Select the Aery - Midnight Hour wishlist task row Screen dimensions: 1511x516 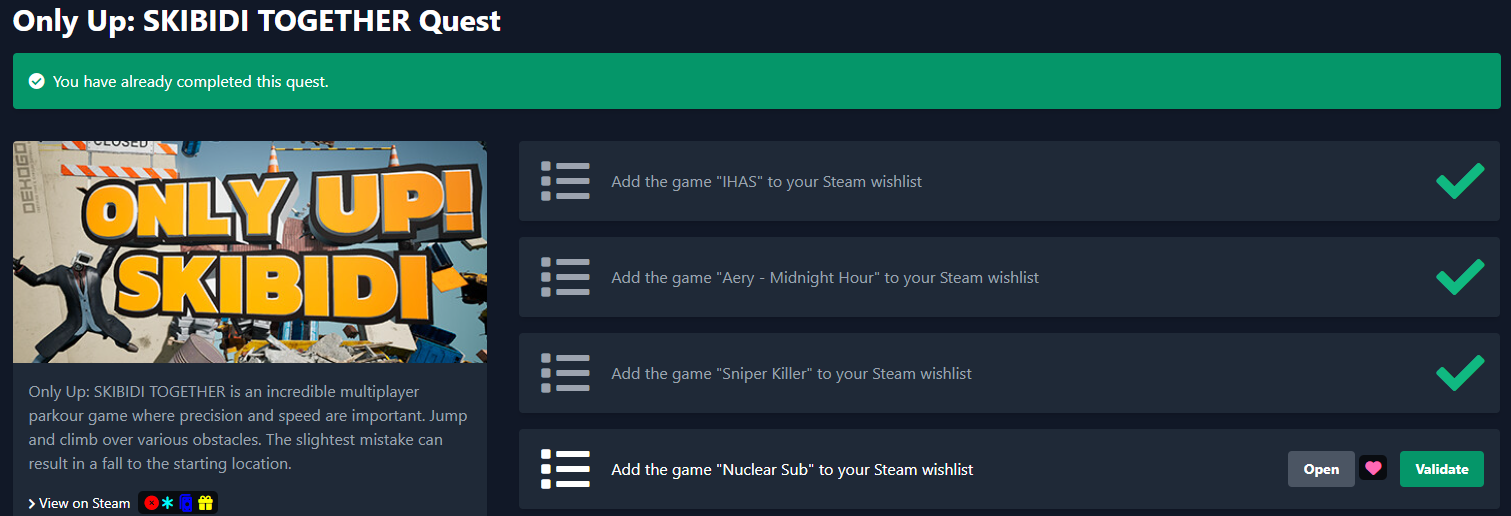click(1009, 277)
